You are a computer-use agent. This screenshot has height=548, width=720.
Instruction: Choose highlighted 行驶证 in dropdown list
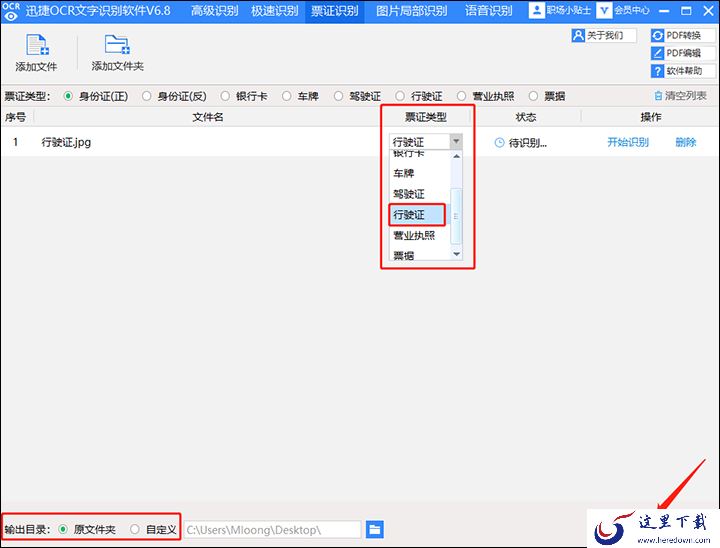[417, 215]
